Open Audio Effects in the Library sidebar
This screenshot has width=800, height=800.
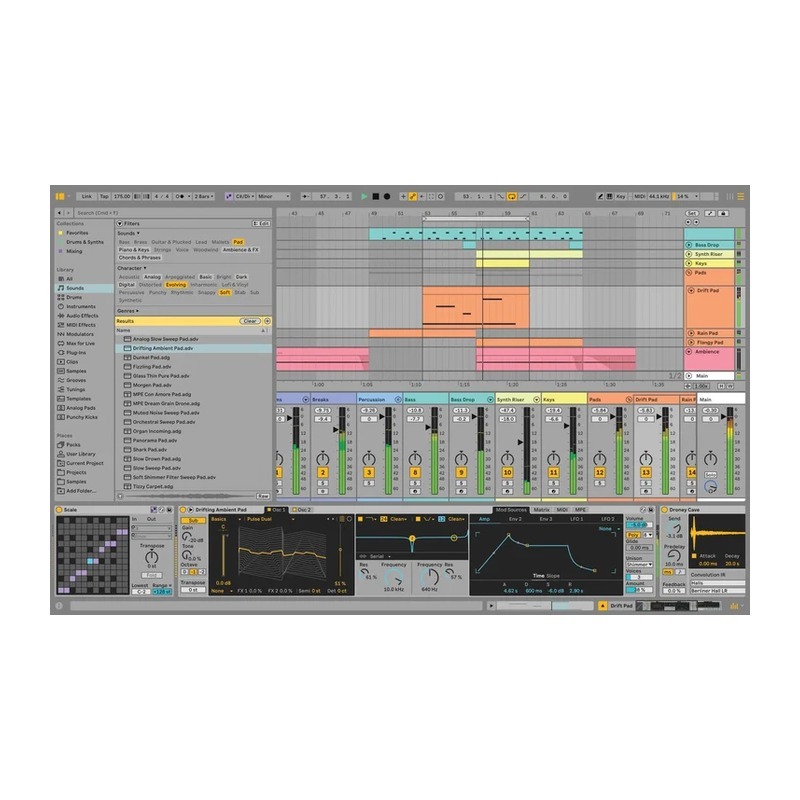[x=82, y=316]
